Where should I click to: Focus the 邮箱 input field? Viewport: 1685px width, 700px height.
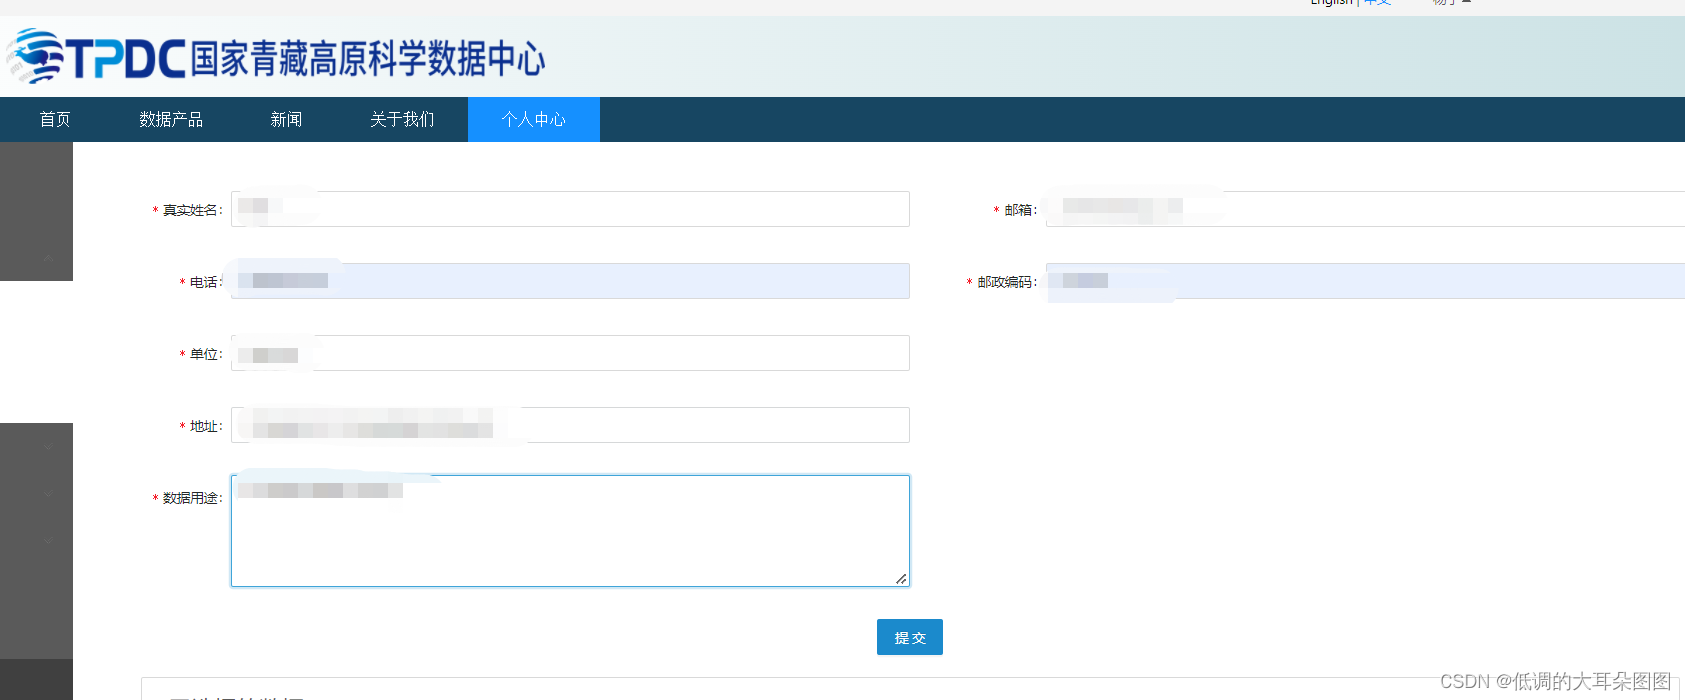pyautogui.click(x=1365, y=209)
